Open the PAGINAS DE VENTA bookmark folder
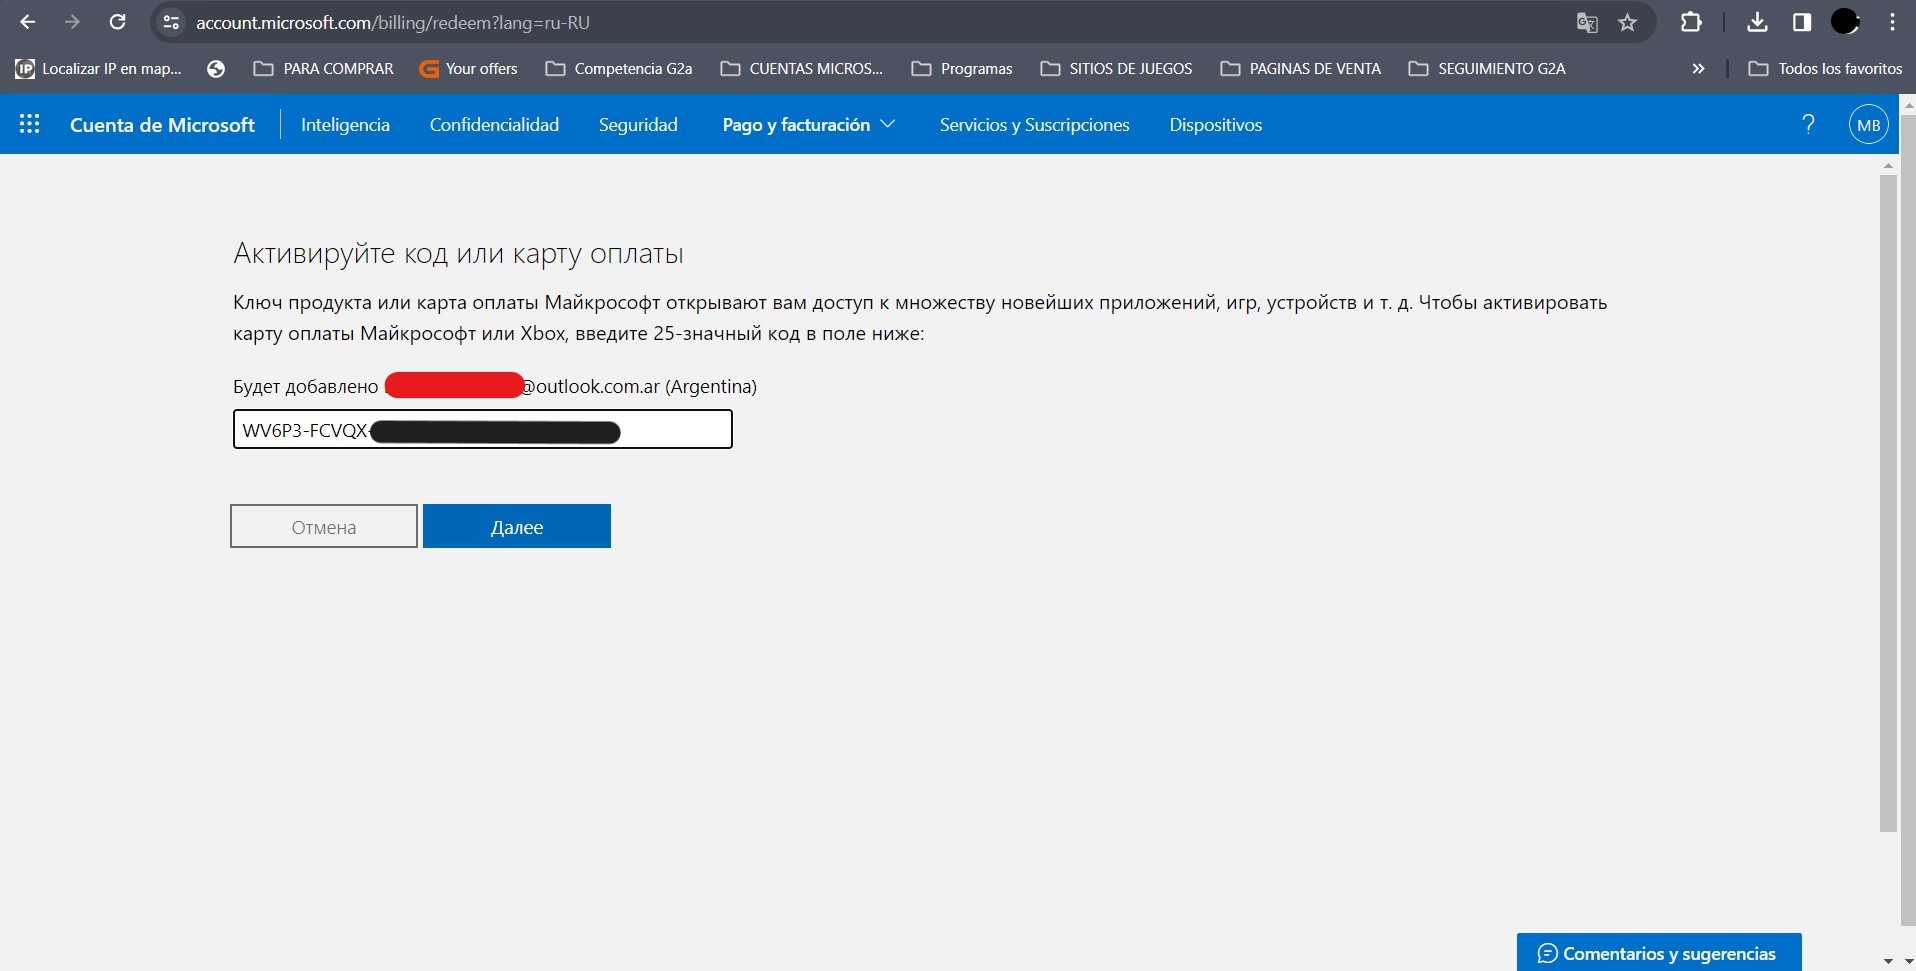Screen dimensions: 1916x971 pos(1301,68)
